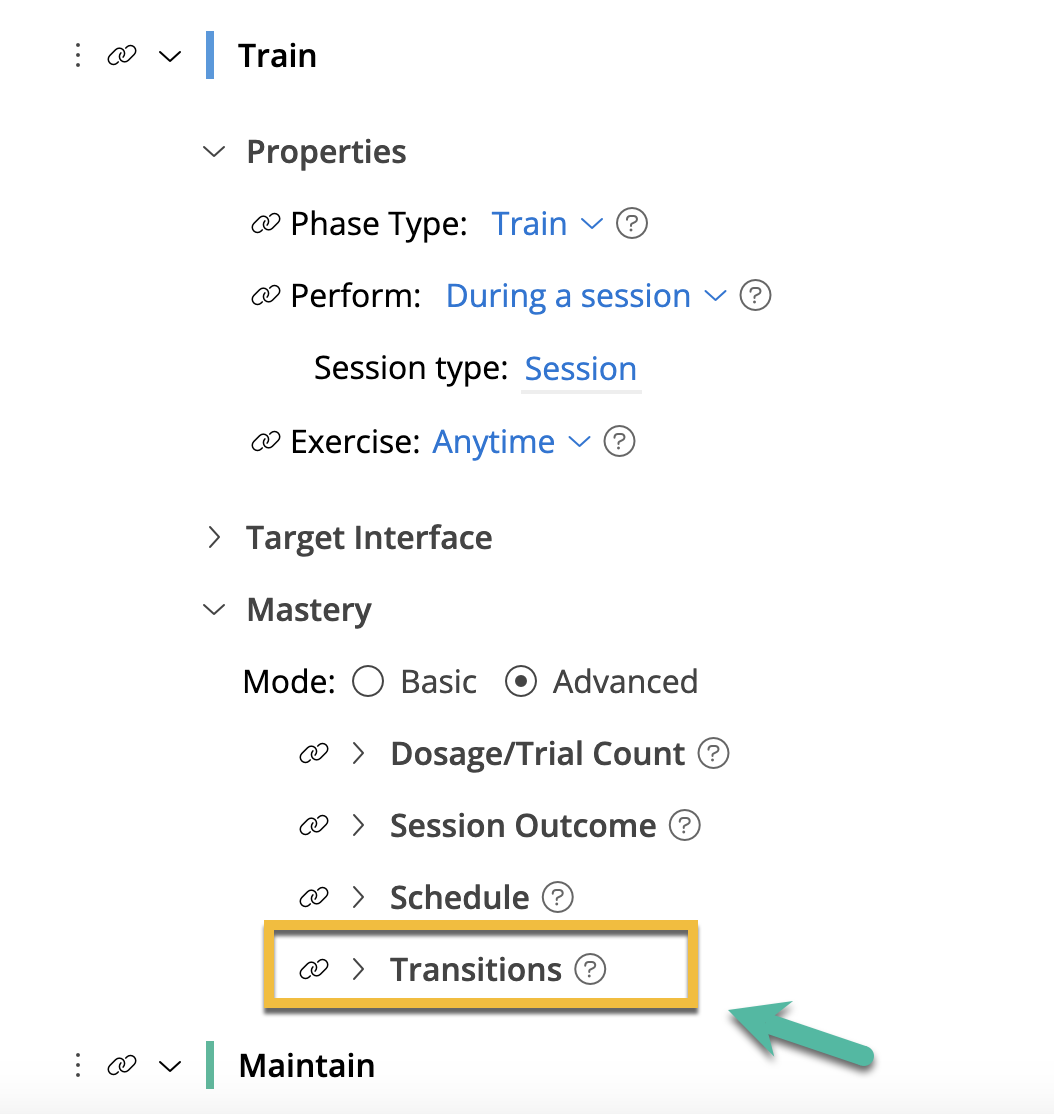1054x1114 pixels.
Task: Click the link icon near Dosage/Trial Count
Action: click(x=316, y=753)
